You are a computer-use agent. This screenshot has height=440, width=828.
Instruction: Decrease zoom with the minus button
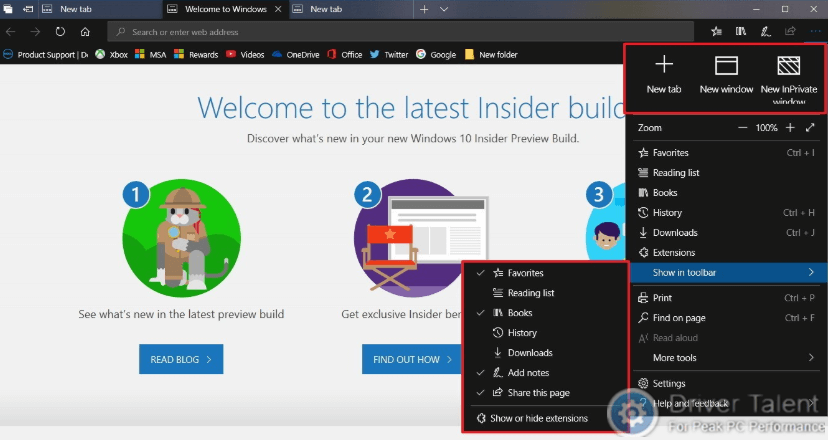coord(742,128)
